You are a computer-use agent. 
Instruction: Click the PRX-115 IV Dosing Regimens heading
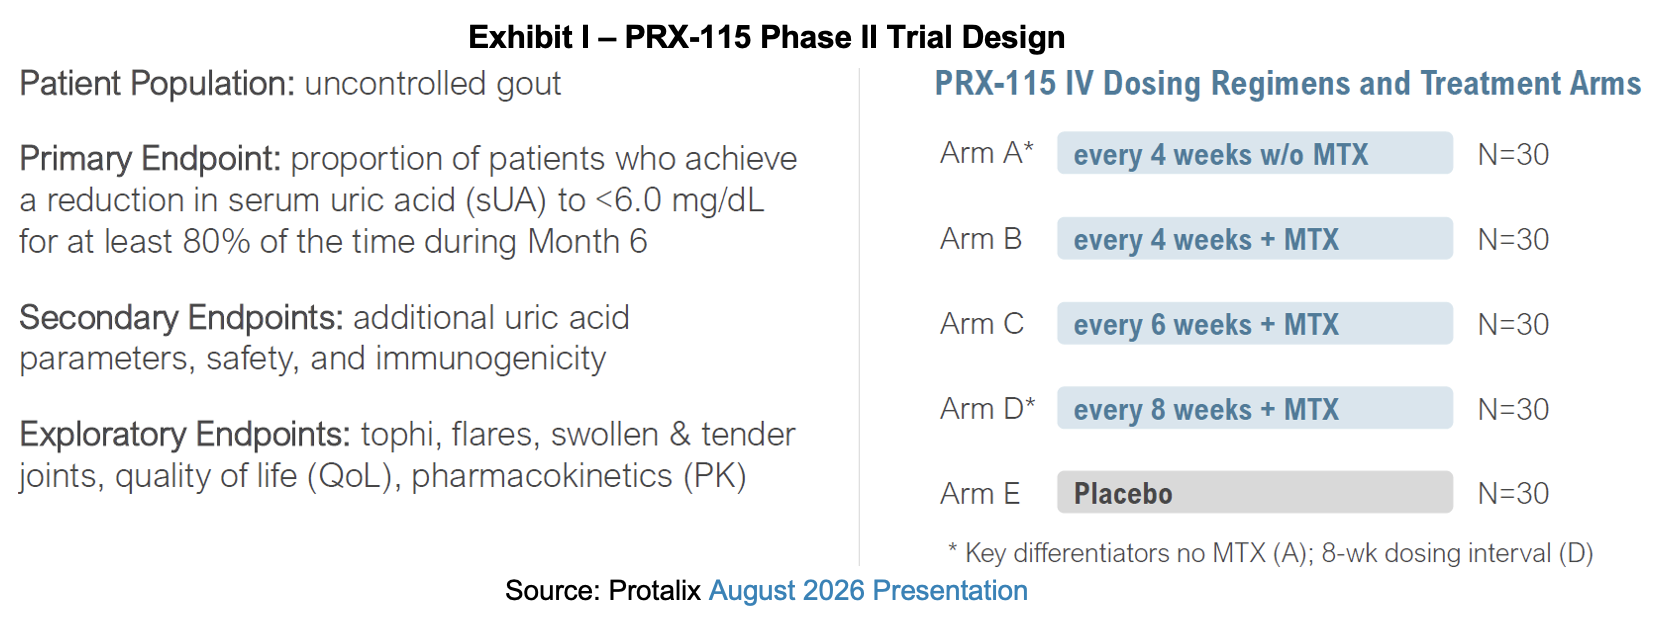pos(1288,84)
